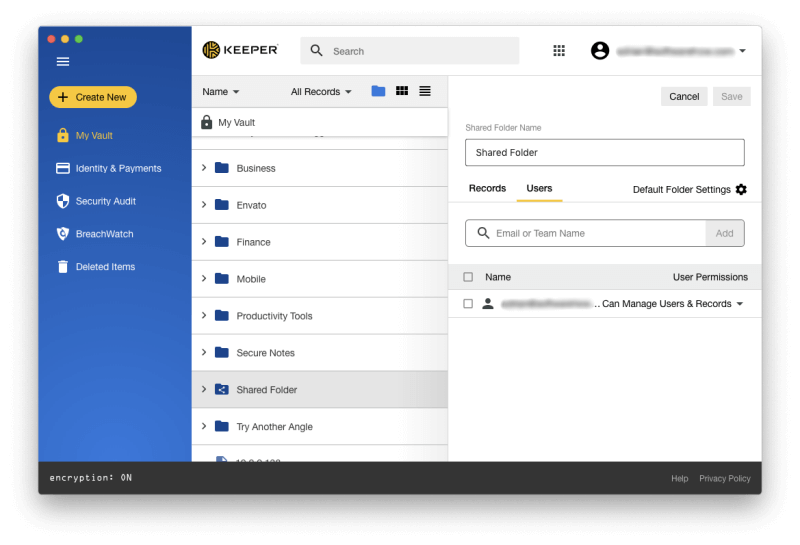Click the User Permissions column header

(710, 277)
